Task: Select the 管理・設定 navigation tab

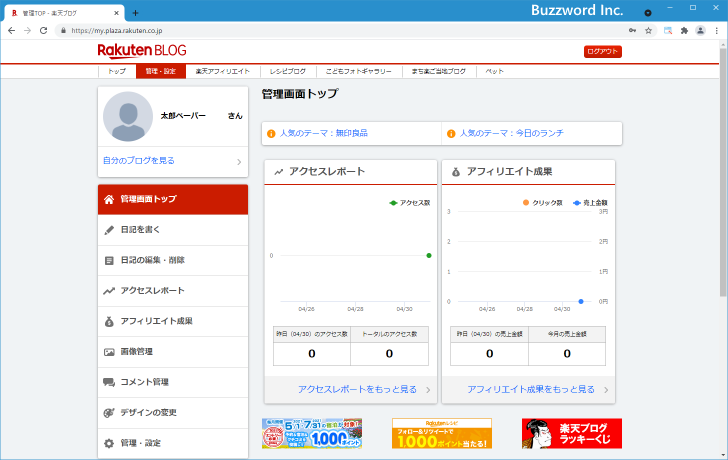Action: tap(161, 71)
